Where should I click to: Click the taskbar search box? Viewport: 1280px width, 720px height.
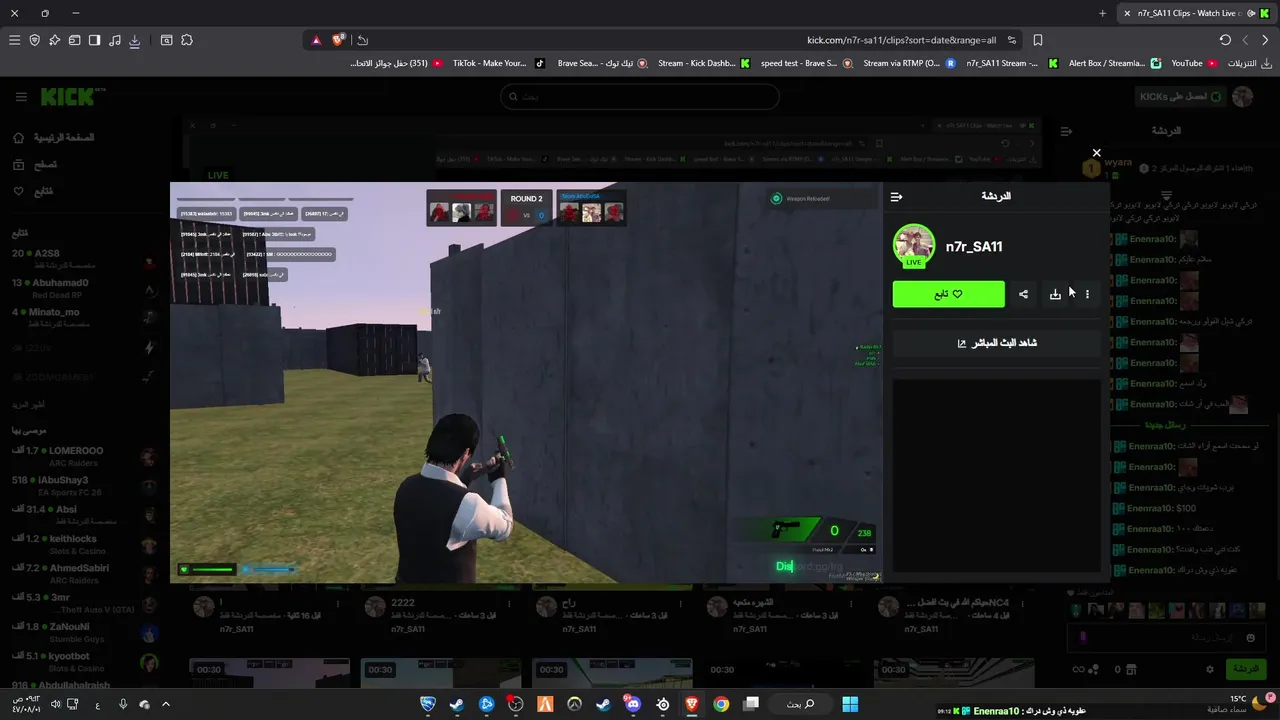pos(800,704)
